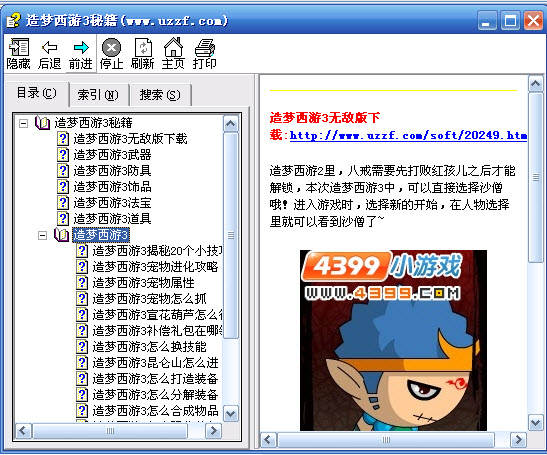Select the 造梦西游3无敌版下载 topic
Image resolution: width=547 pixels, height=455 pixels.
pyautogui.click(x=130, y=139)
